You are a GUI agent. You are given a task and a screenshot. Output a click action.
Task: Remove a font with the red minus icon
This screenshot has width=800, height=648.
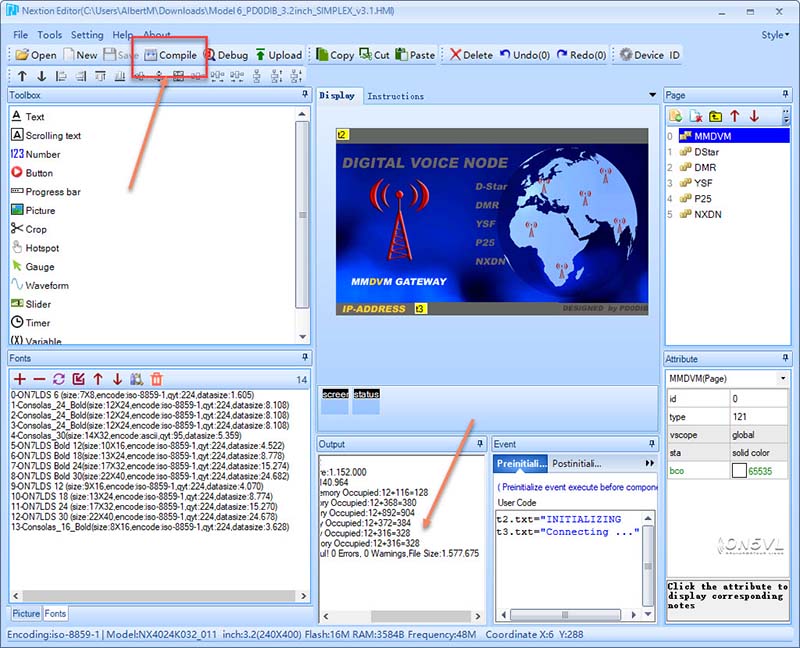39,379
